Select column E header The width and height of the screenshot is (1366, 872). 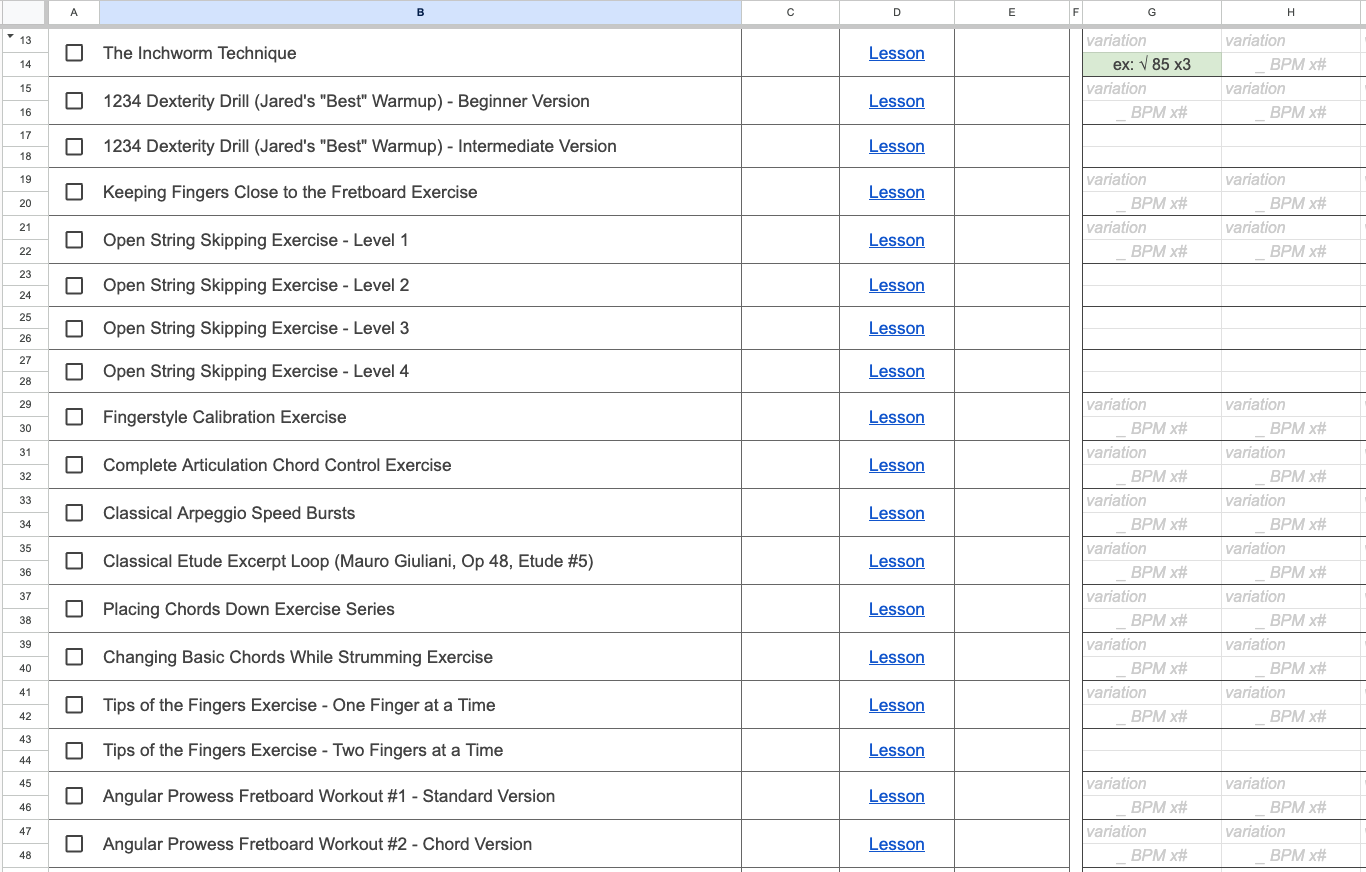pyautogui.click(x=1012, y=12)
